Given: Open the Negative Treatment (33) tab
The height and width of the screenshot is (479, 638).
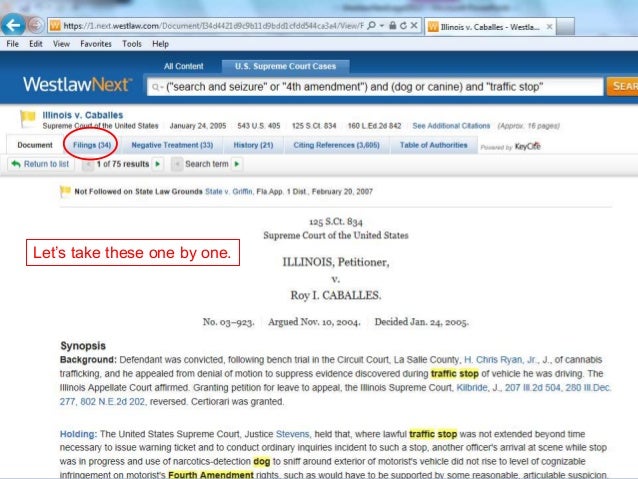Looking at the screenshot, I should tap(172, 145).
